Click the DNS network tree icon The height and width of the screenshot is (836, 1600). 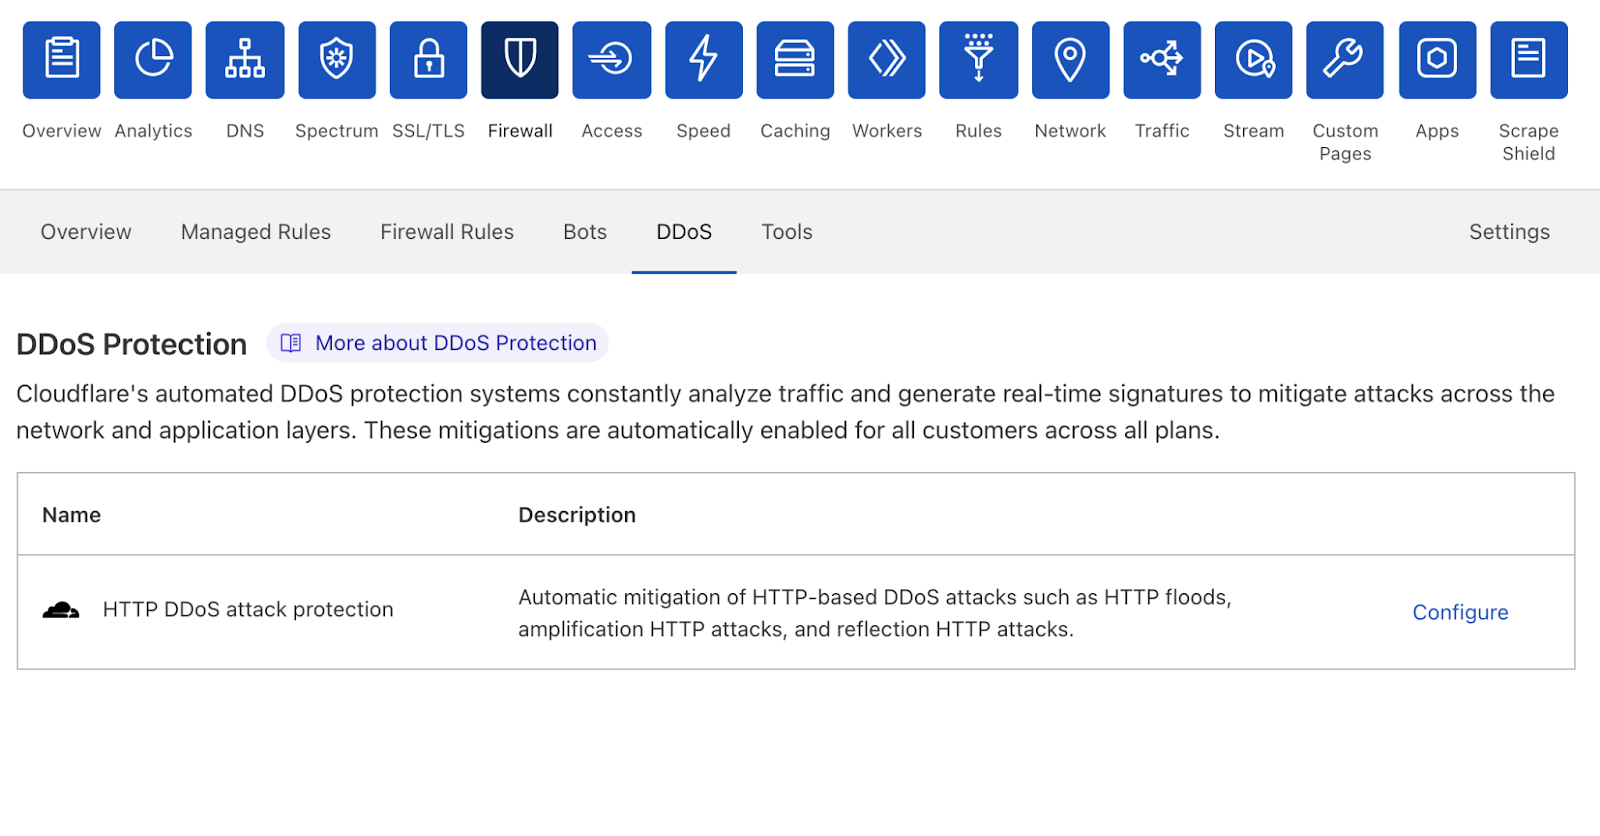click(245, 60)
